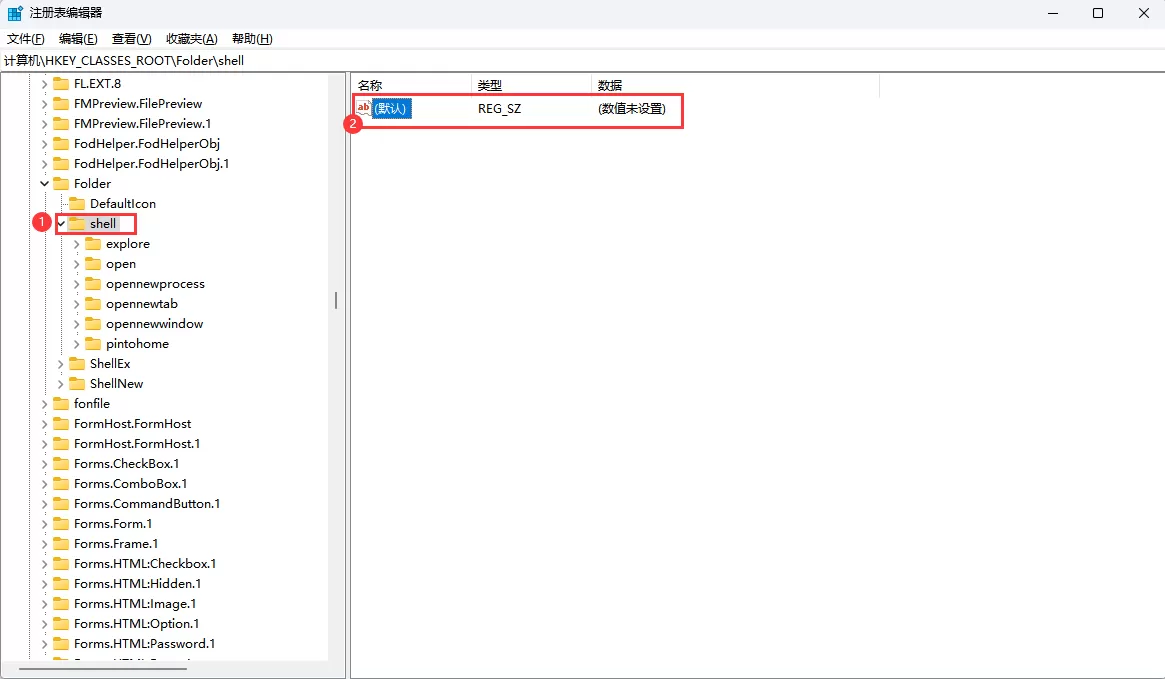Open the 收藏夹 menu

pos(190,38)
